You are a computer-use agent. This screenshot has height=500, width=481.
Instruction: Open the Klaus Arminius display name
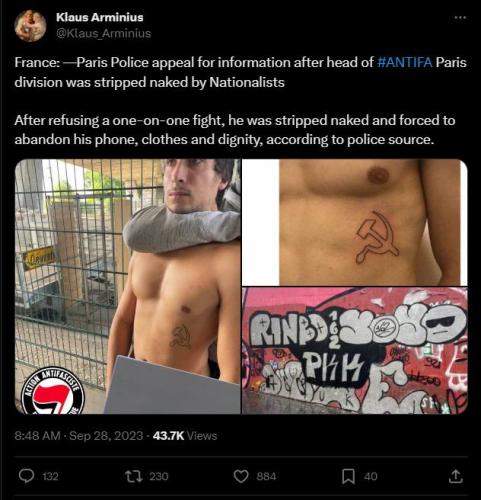click(x=100, y=17)
